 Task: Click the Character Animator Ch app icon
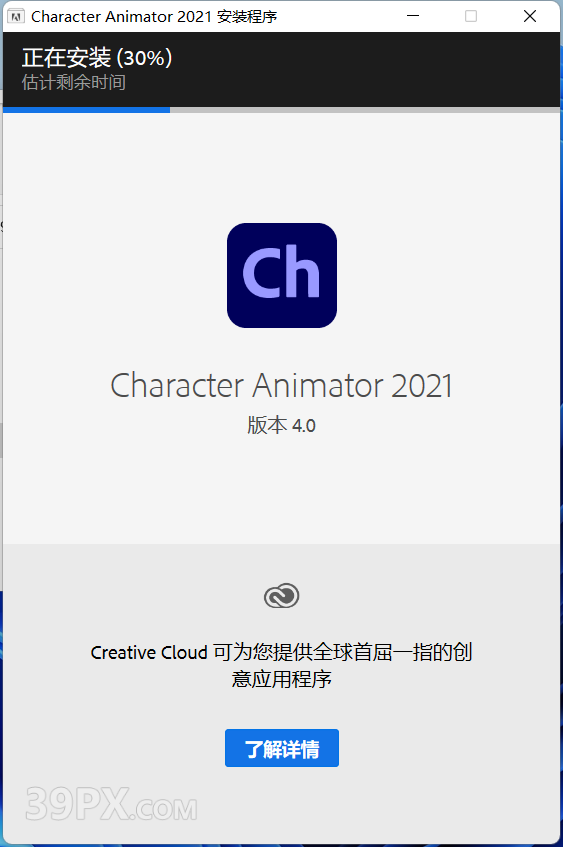click(x=282, y=275)
